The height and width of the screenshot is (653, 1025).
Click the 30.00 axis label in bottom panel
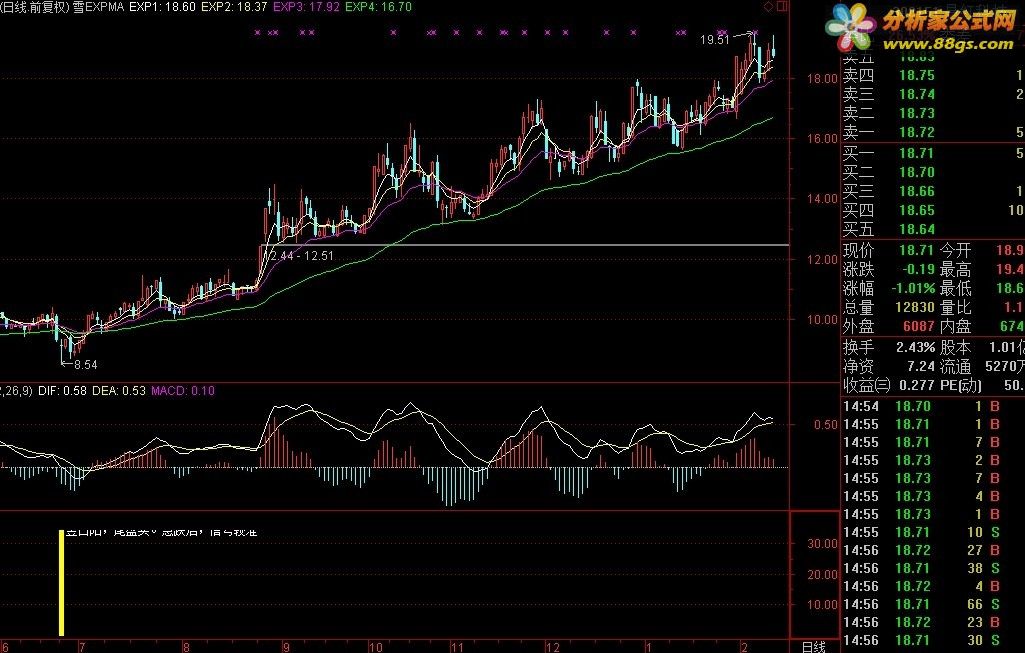822,544
